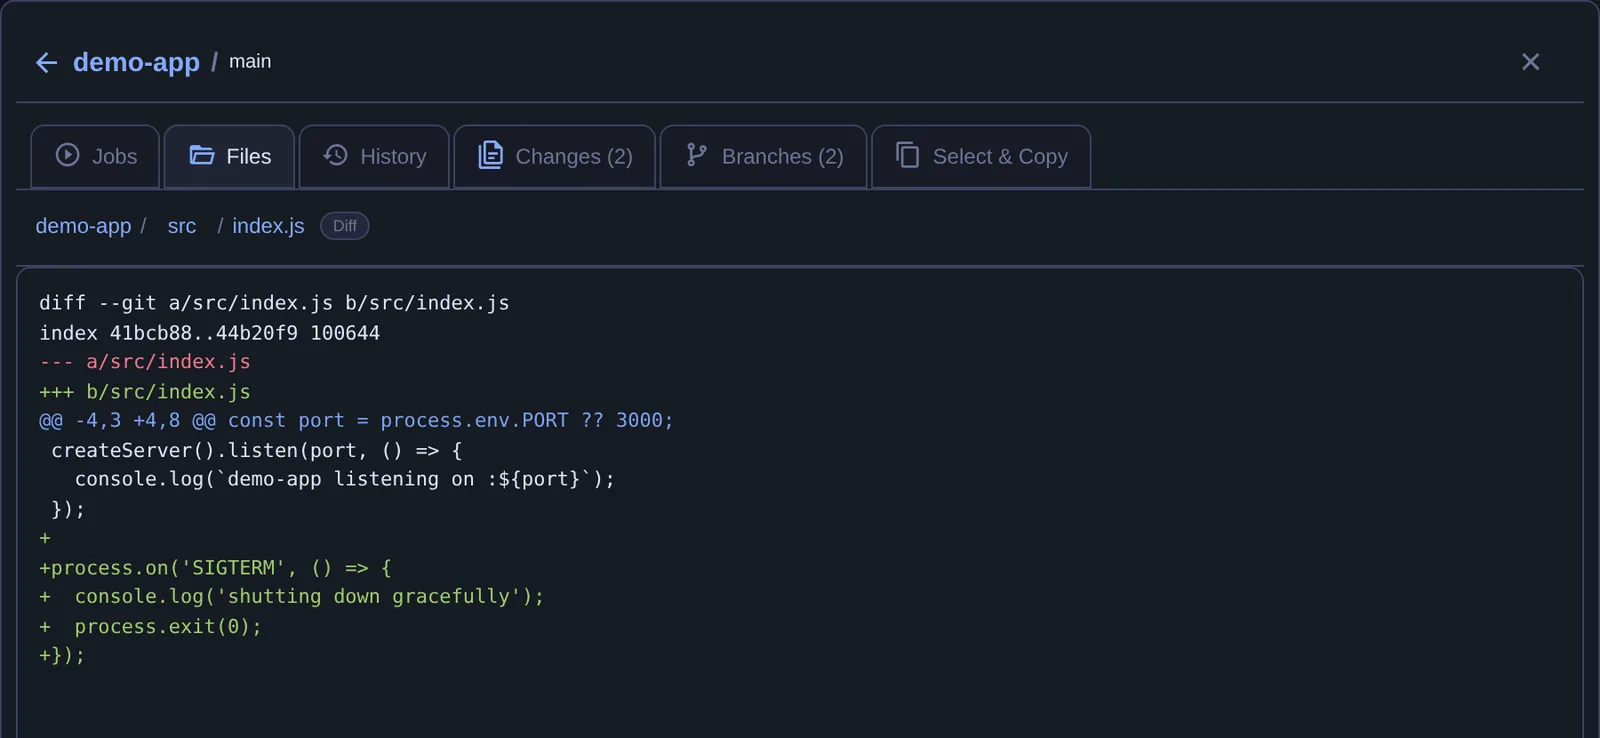The image size is (1600, 738).
Task: Click the final added '+});' line
Action: (x=62, y=656)
